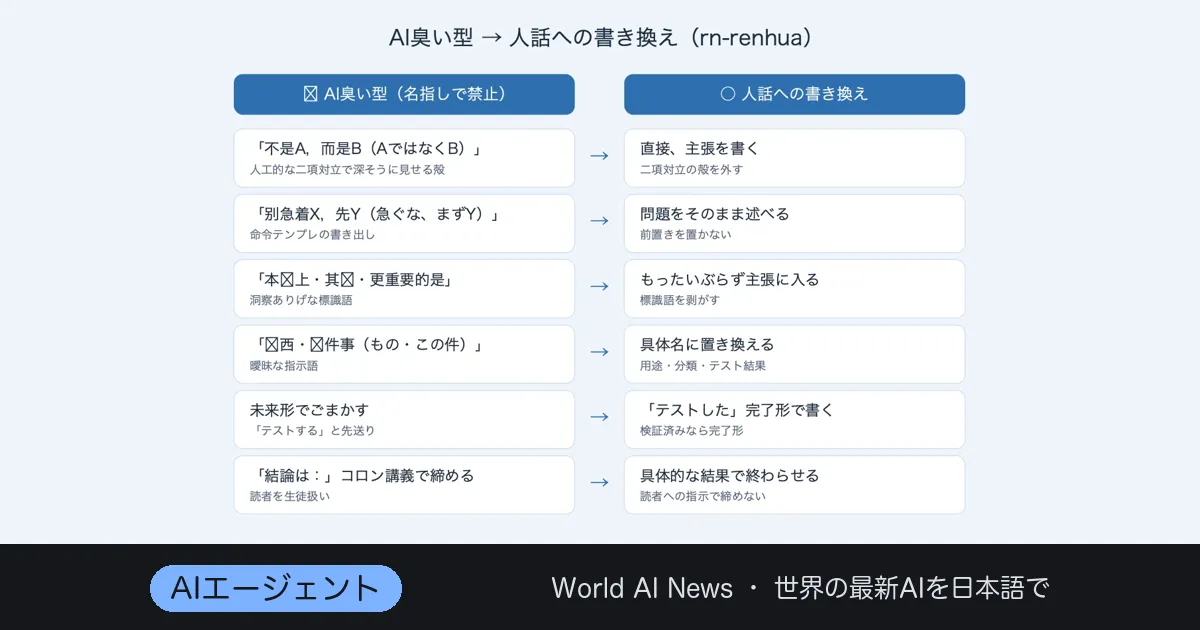Click the subtitle '検証済みなら完了形'

[691, 431]
